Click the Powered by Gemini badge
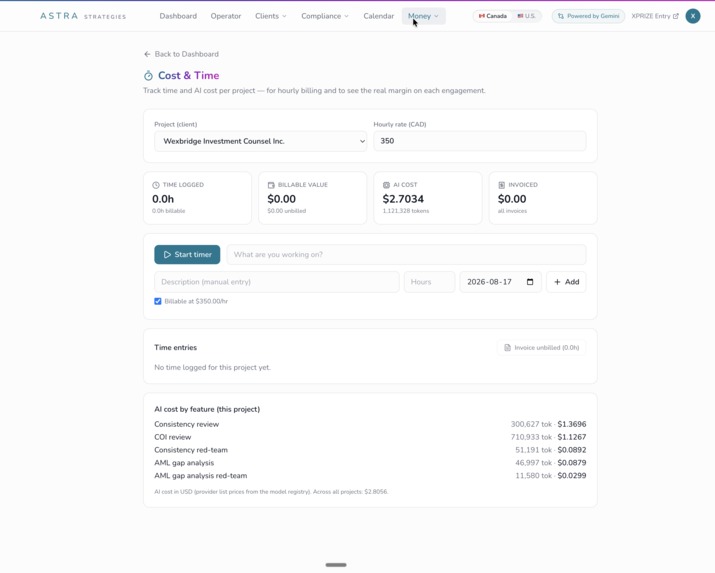 click(x=588, y=16)
